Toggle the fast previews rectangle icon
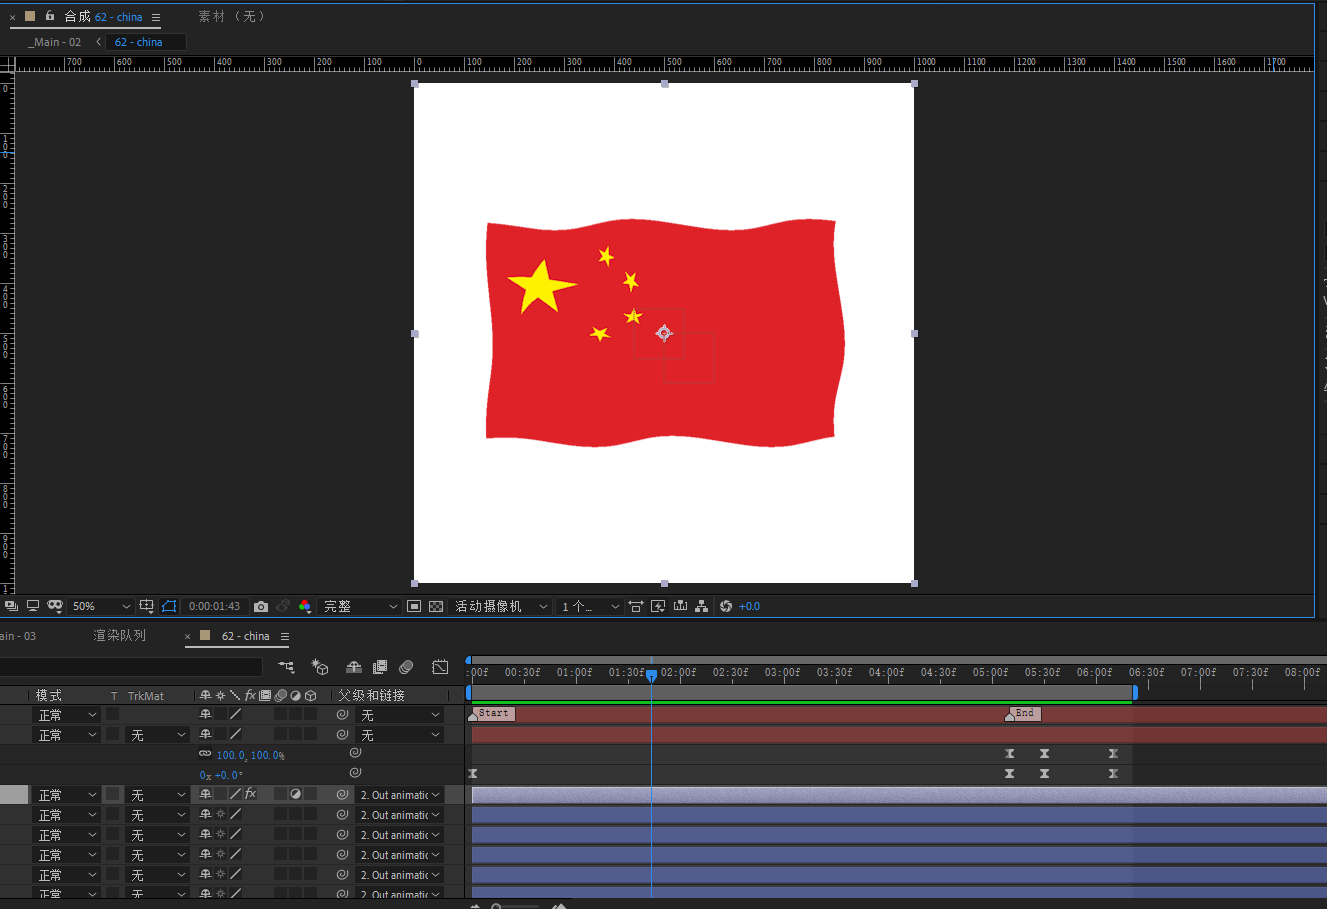Image resolution: width=1327 pixels, height=909 pixels. [414, 606]
